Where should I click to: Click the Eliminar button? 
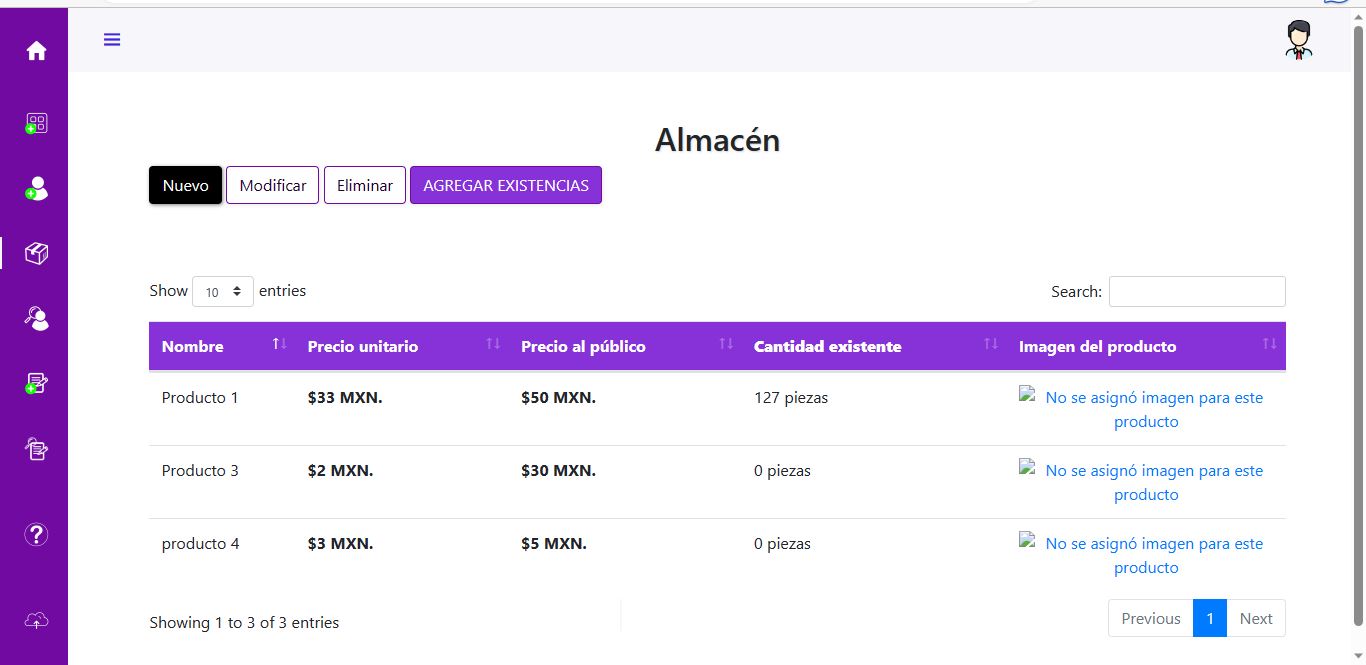tap(364, 185)
